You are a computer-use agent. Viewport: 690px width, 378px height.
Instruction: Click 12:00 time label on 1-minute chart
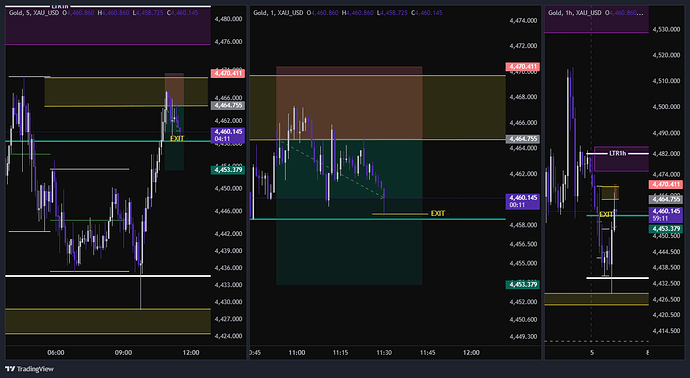471,352
